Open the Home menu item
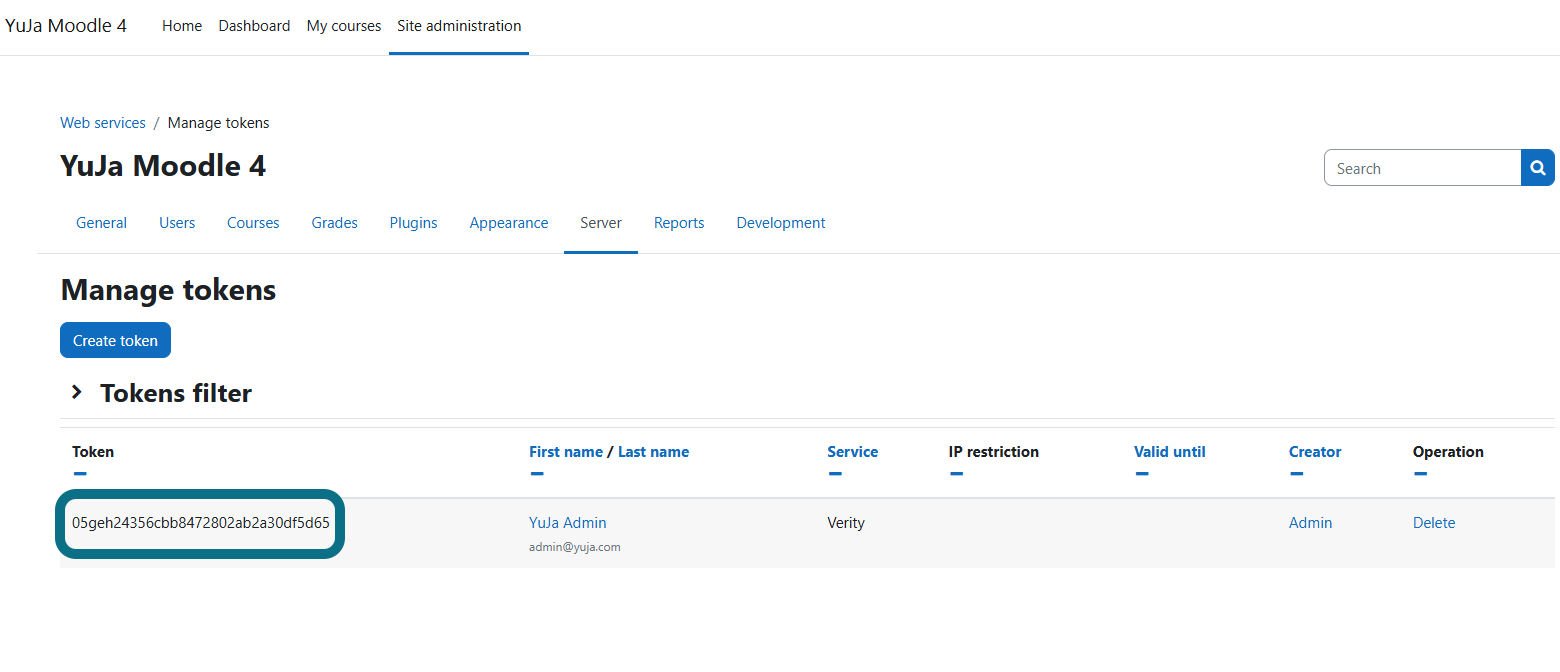 [182, 26]
